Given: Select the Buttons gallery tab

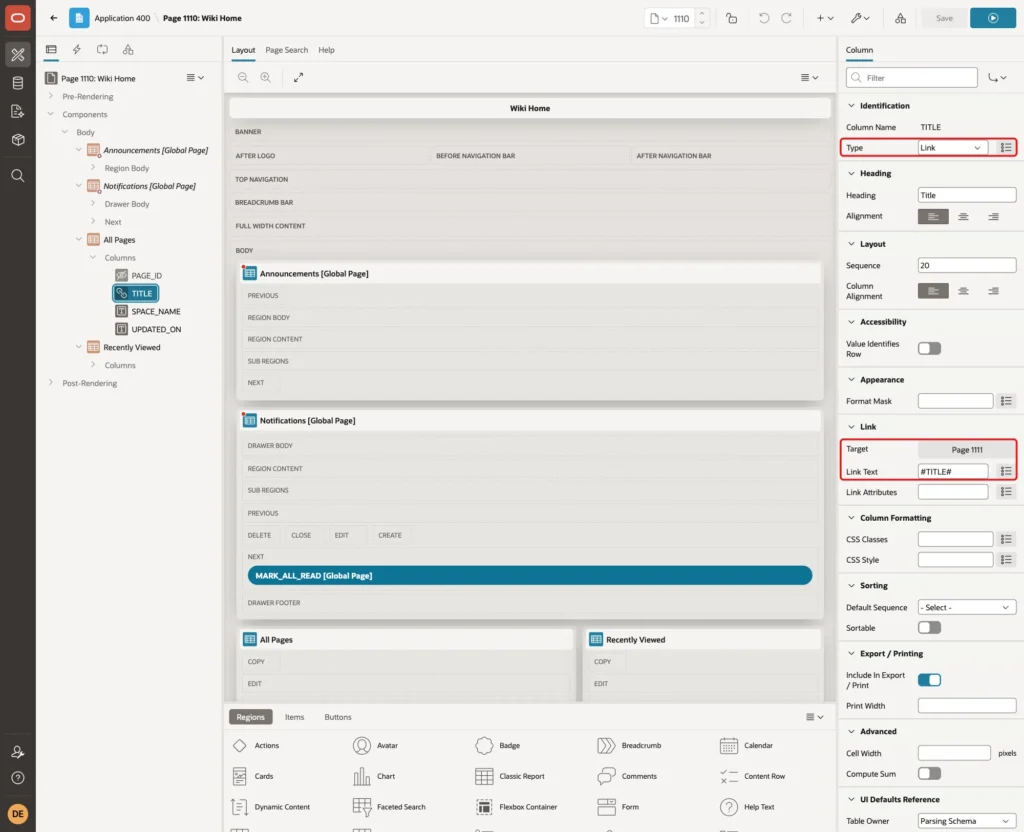Looking at the screenshot, I should (x=338, y=717).
